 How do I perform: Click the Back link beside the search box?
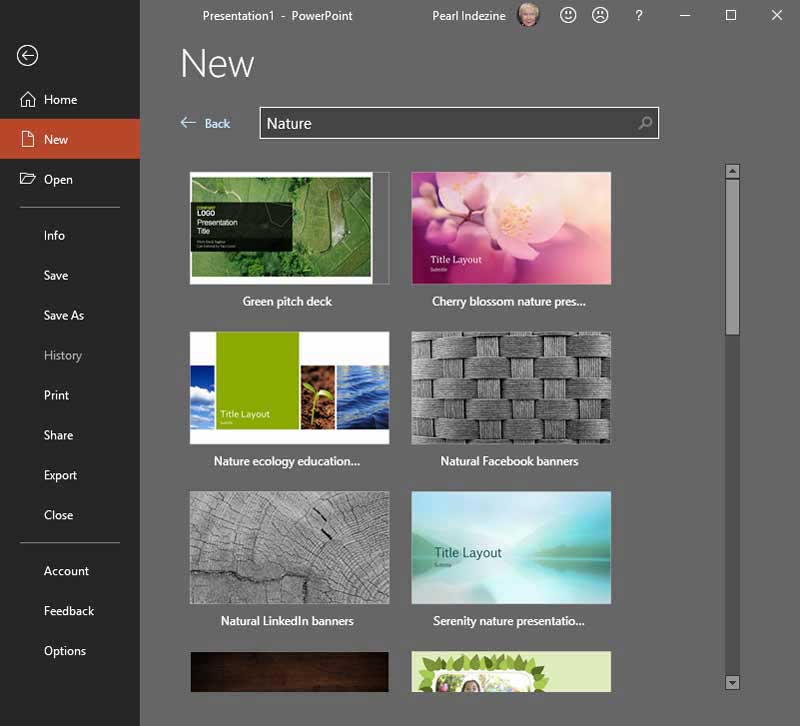205,123
